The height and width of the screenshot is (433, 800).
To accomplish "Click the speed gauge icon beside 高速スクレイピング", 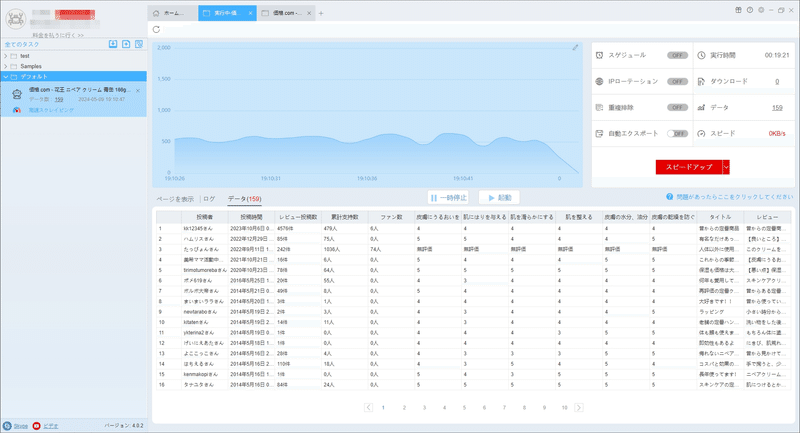I will (17, 110).
